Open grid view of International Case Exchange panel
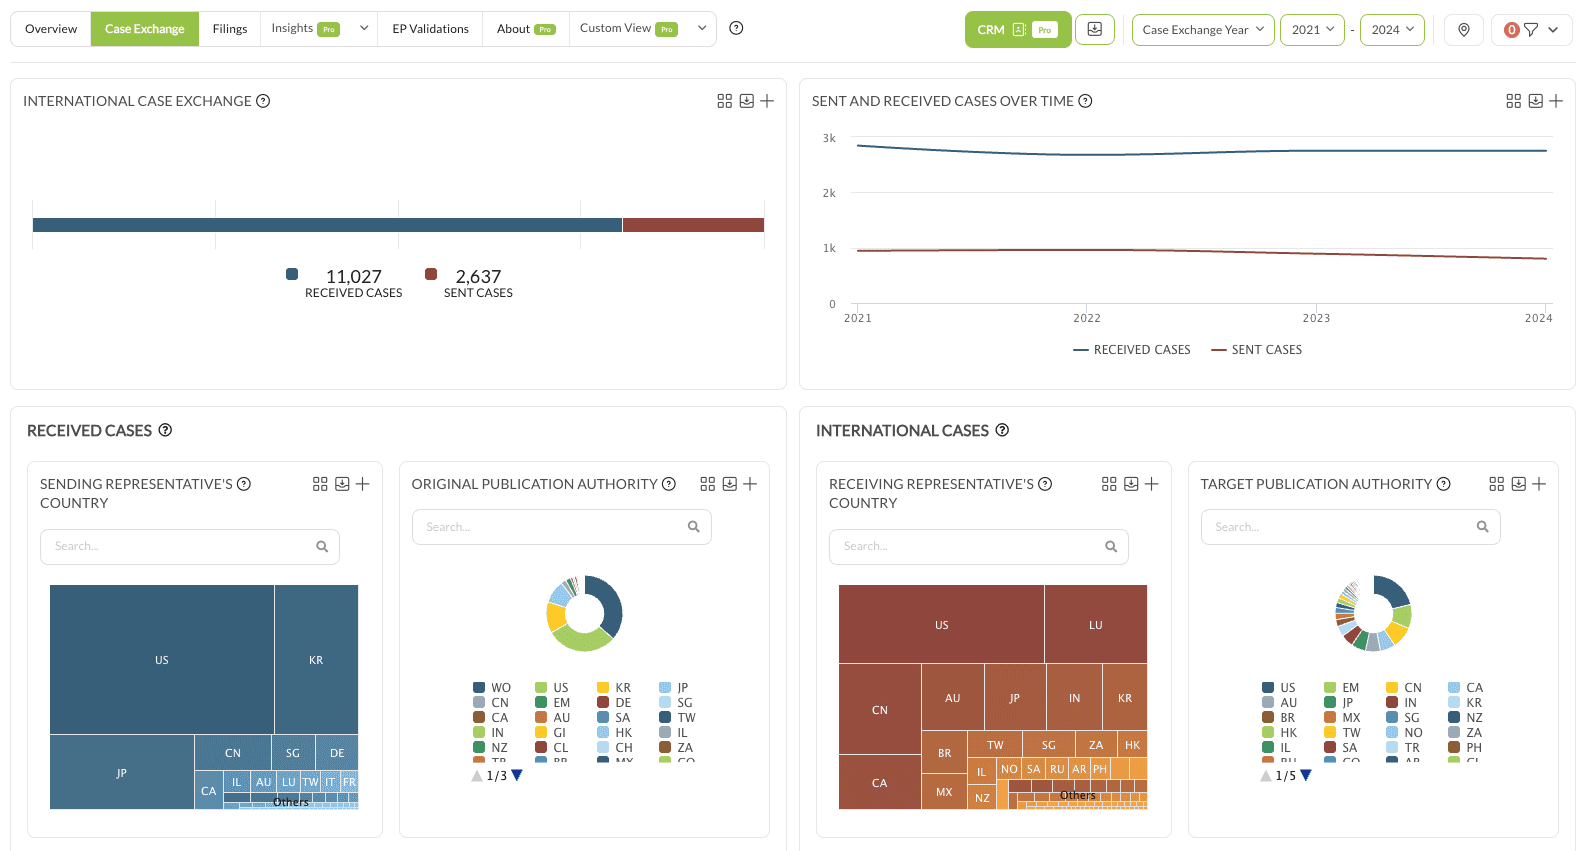This screenshot has width=1586, height=851. (725, 101)
